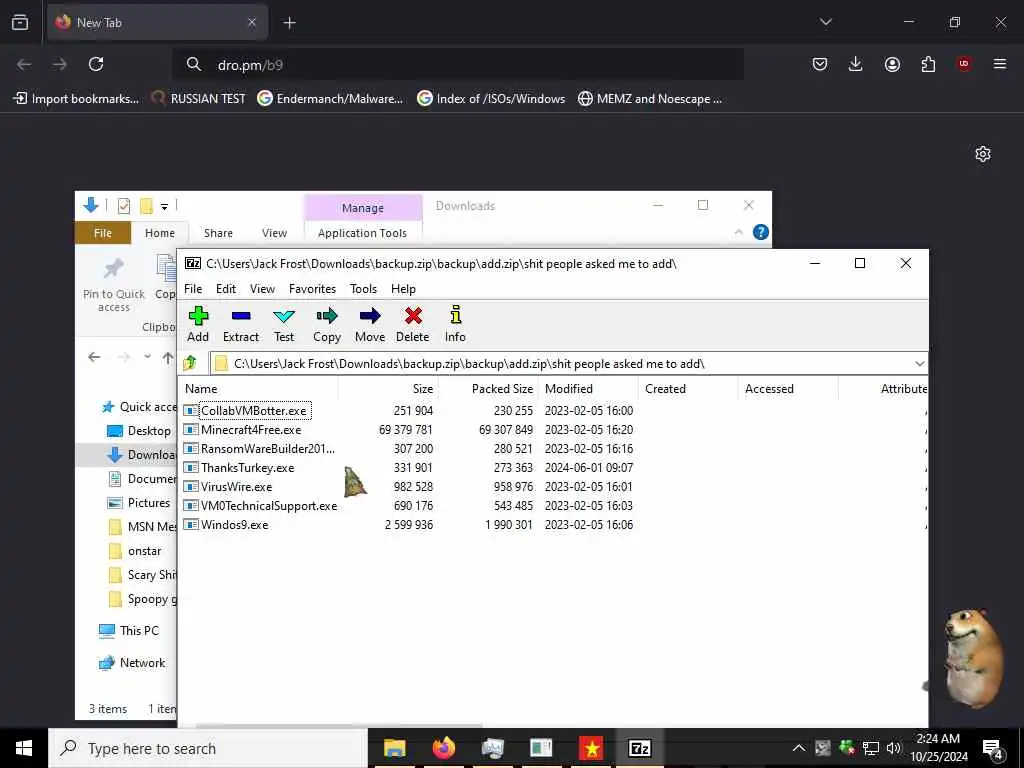The image size is (1024, 768).
Task: Click the Save to Pocket icon
Action: pos(820,64)
